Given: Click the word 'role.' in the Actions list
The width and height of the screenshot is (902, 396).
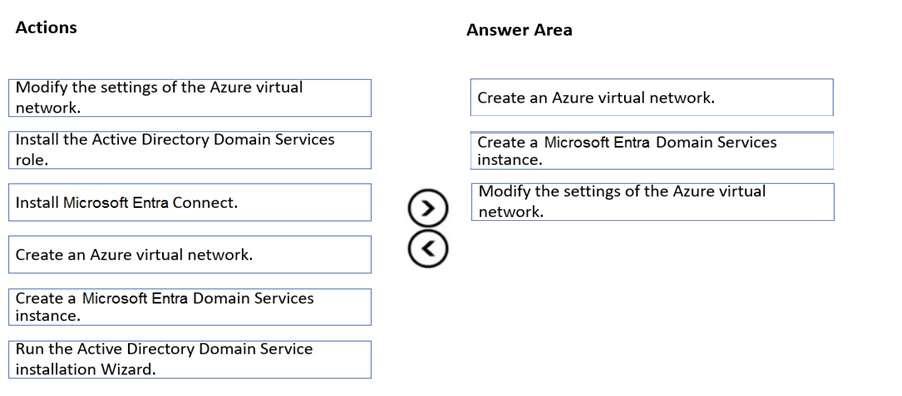Looking at the screenshot, I should 31,160.
